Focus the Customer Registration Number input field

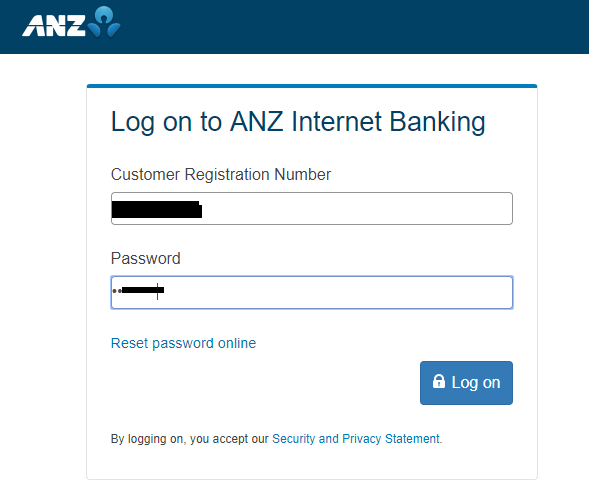[312, 208]
